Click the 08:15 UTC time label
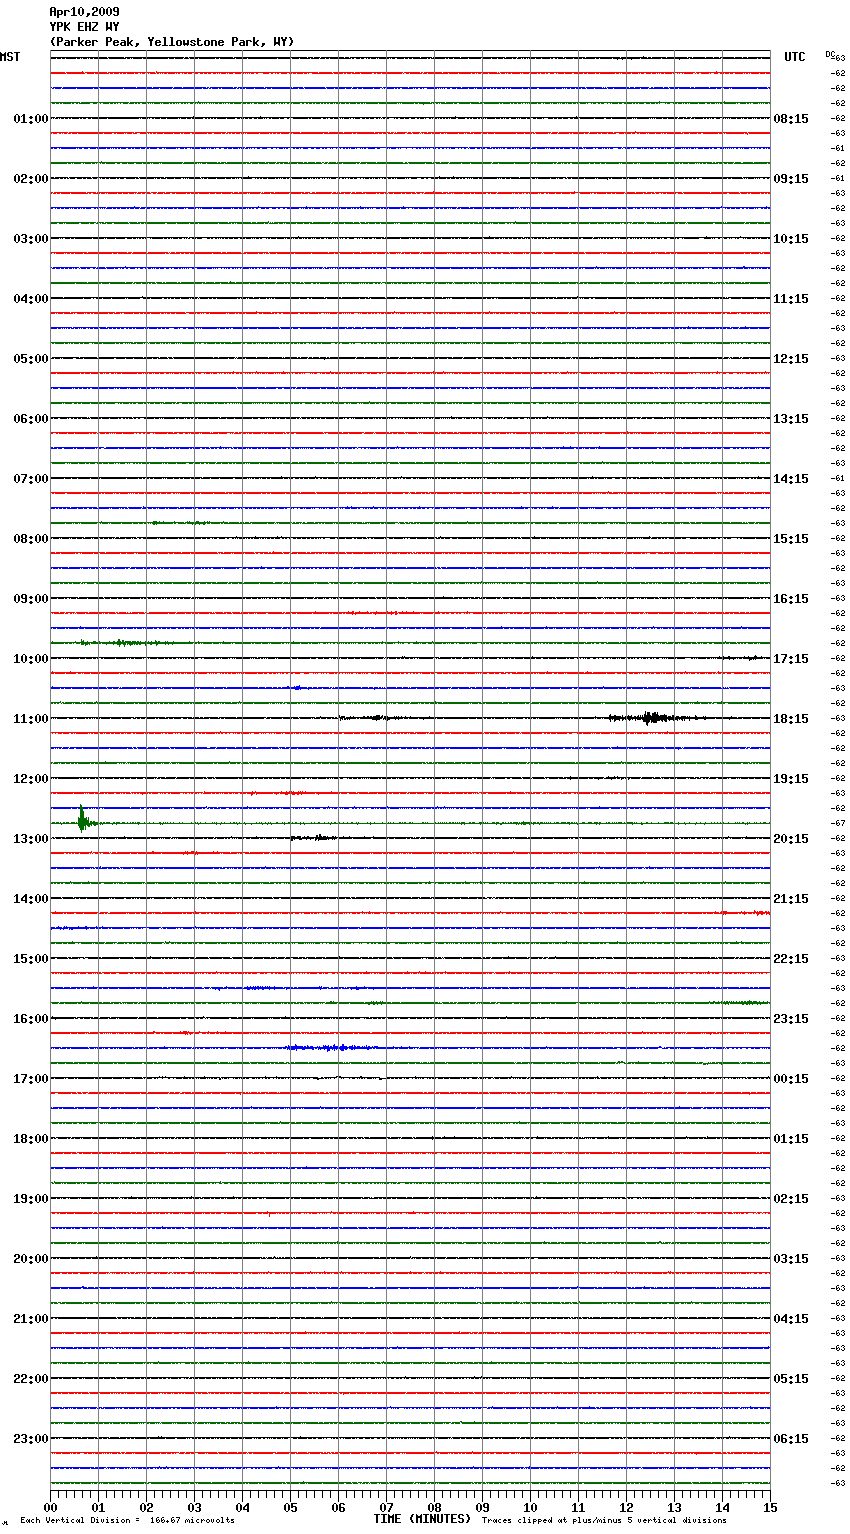850x1534 pixels. [x=791, y=119]
